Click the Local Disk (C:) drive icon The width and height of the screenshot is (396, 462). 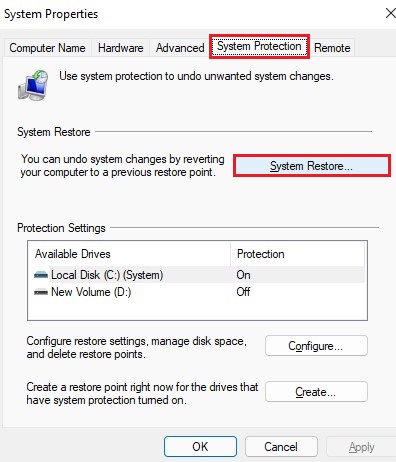pyautogui.click(x=41, y=275)
